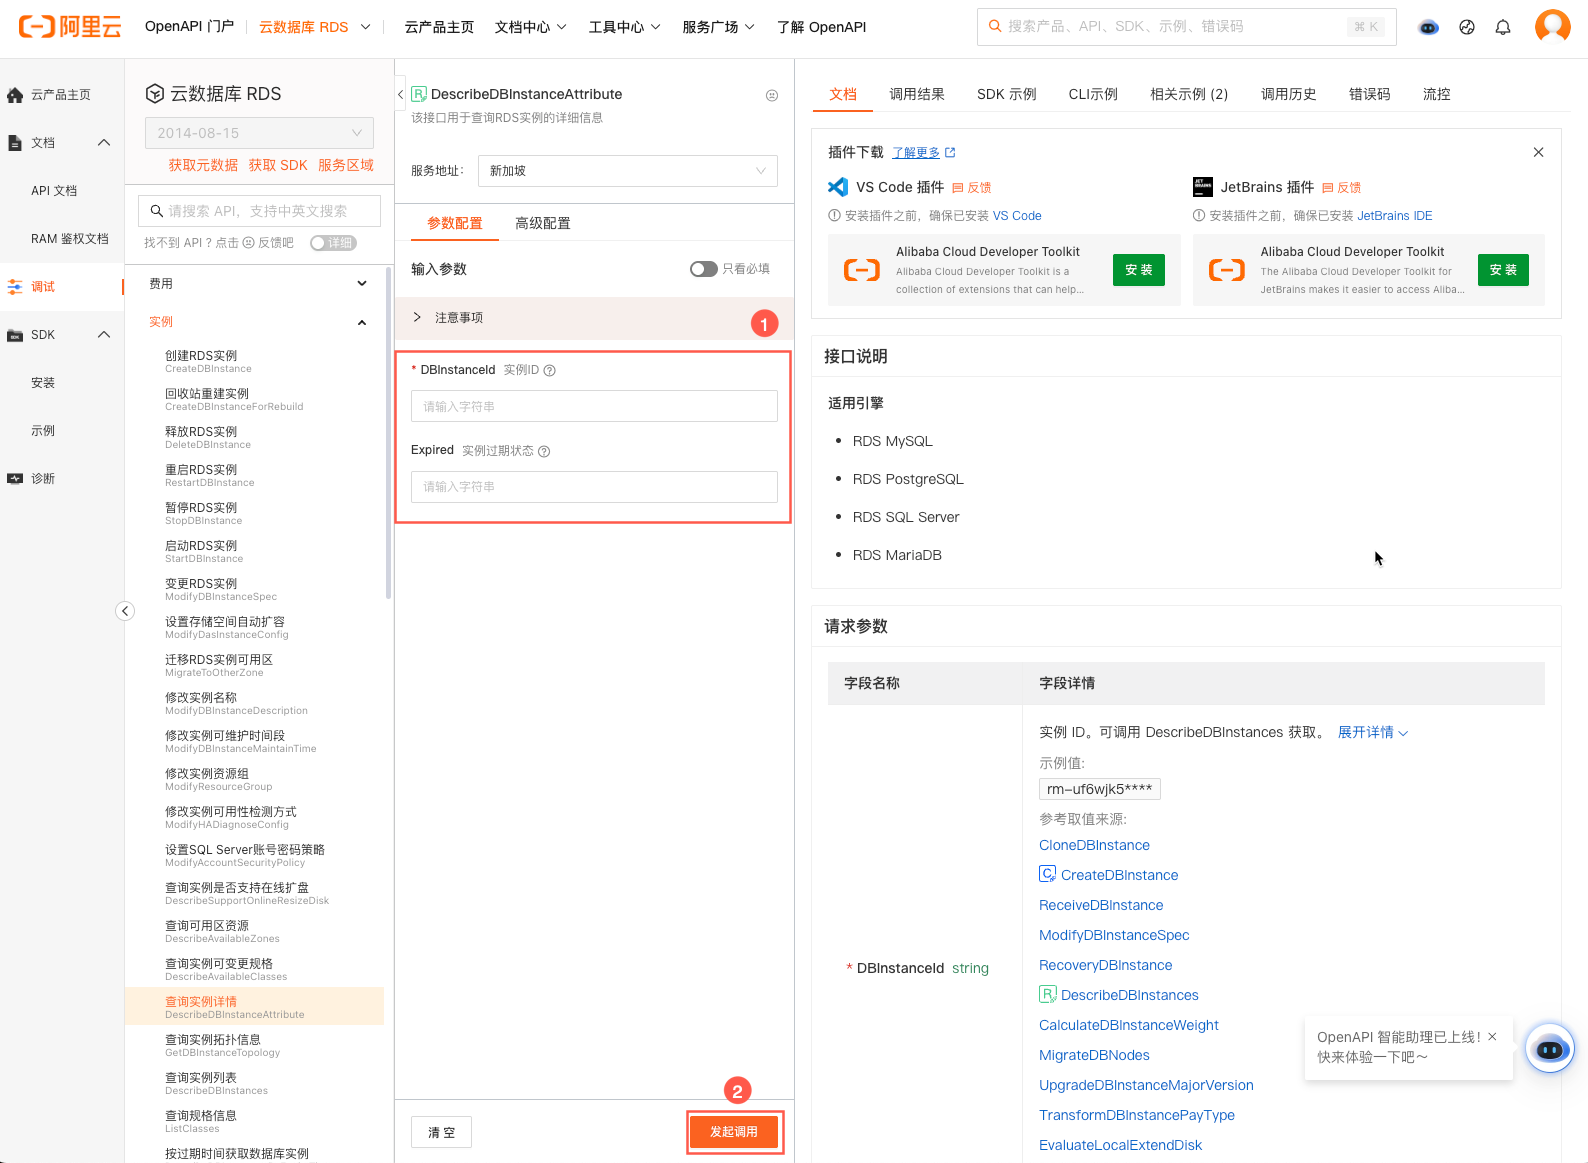Image resolution: width=1588 pixels, height=1163 pixels.
Task: Collapse the API list panel arrow
Action: click(401, 94)
